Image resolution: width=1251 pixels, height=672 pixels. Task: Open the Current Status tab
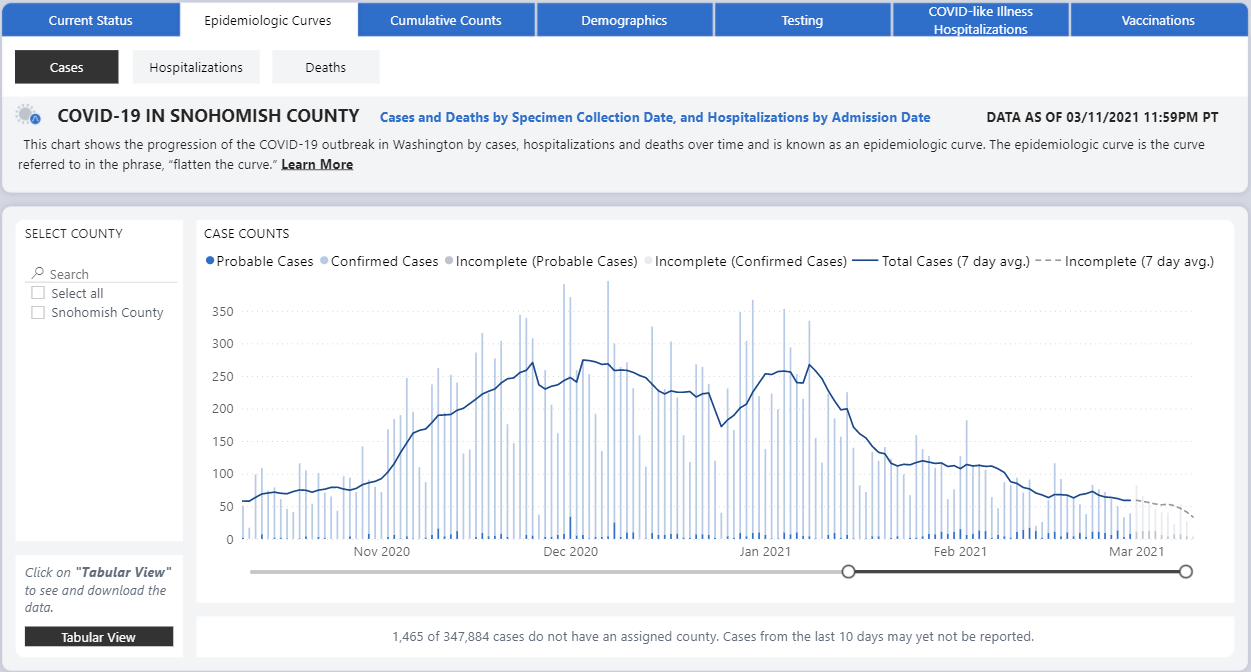tap(90, 20)
